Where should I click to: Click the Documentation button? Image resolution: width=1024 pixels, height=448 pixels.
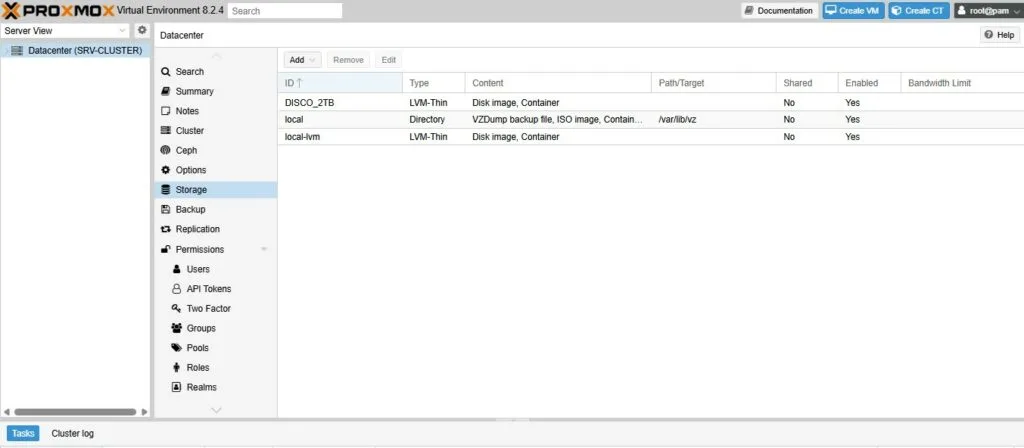pyautogui.click(x=780, y=10)
